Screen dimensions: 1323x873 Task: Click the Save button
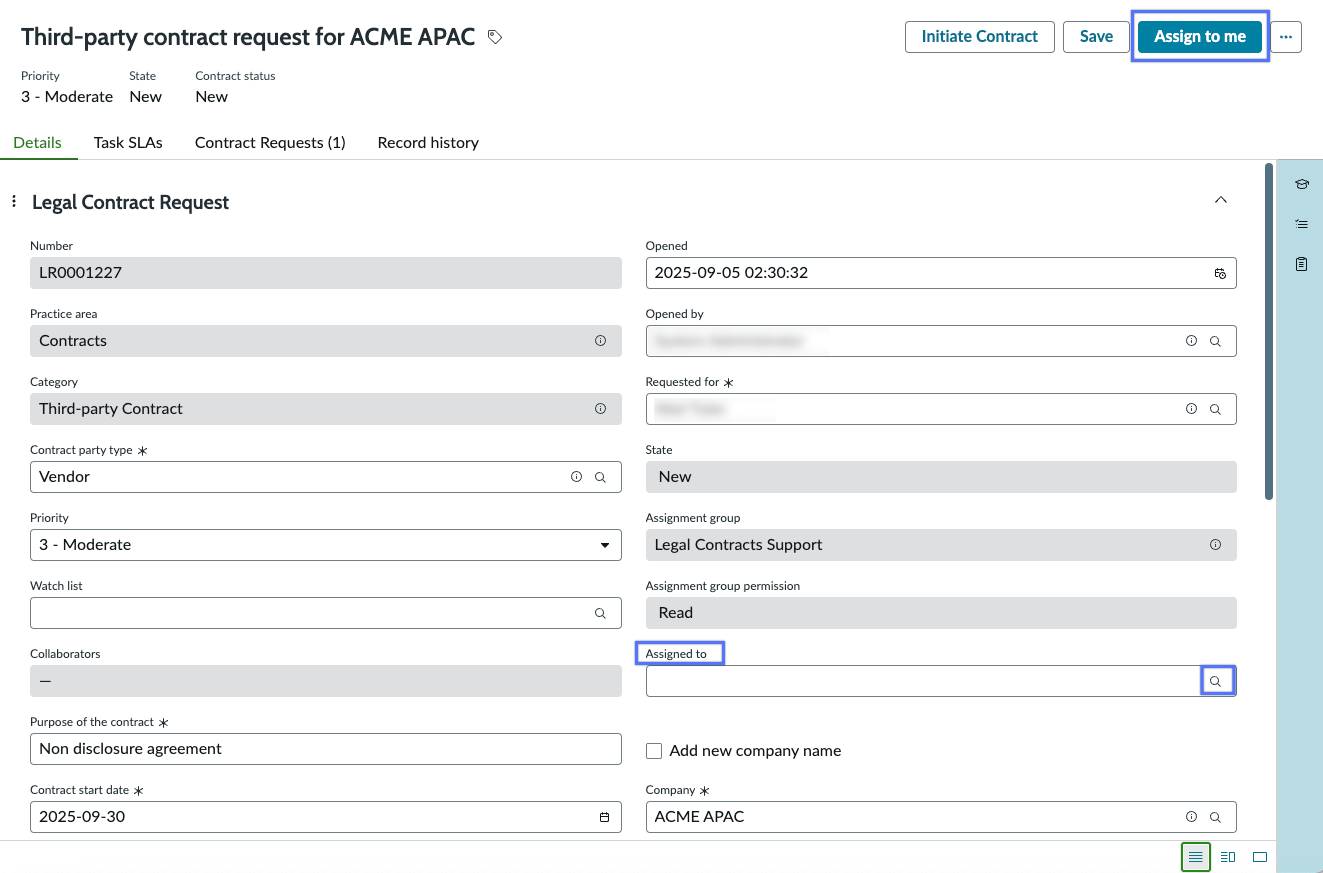tap(1096, 37)
